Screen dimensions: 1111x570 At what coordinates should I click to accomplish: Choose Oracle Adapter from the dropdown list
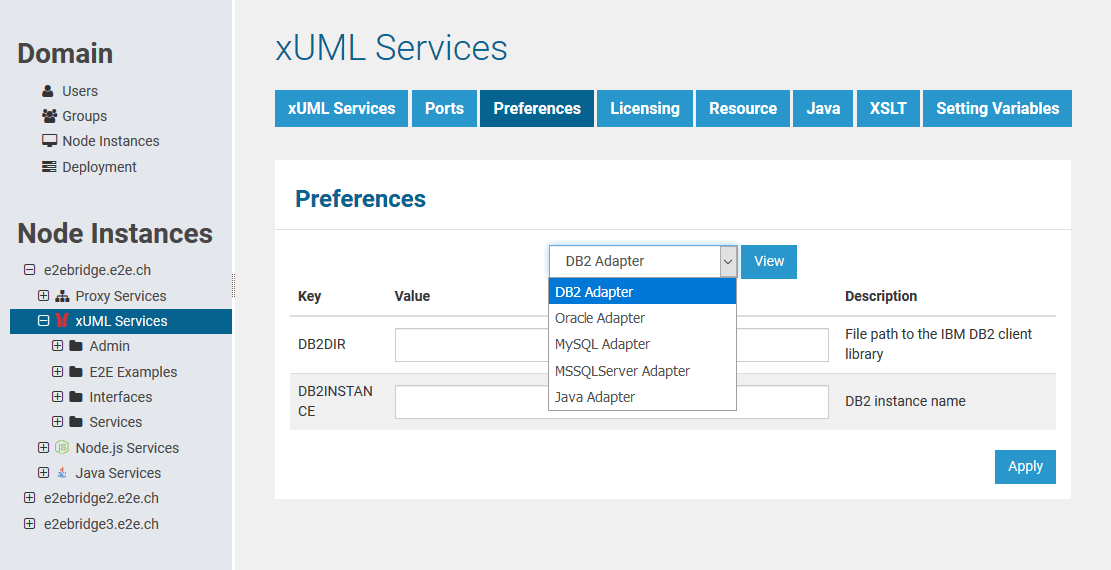click(600, 318)
